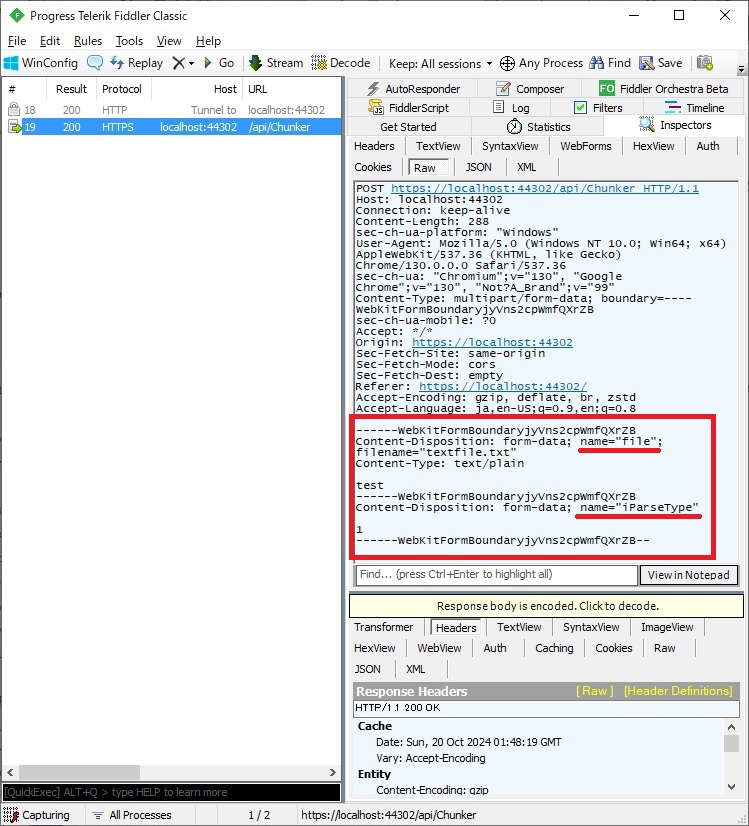Toggle the Stream mode button
The image size is (749, 826).
276,63
